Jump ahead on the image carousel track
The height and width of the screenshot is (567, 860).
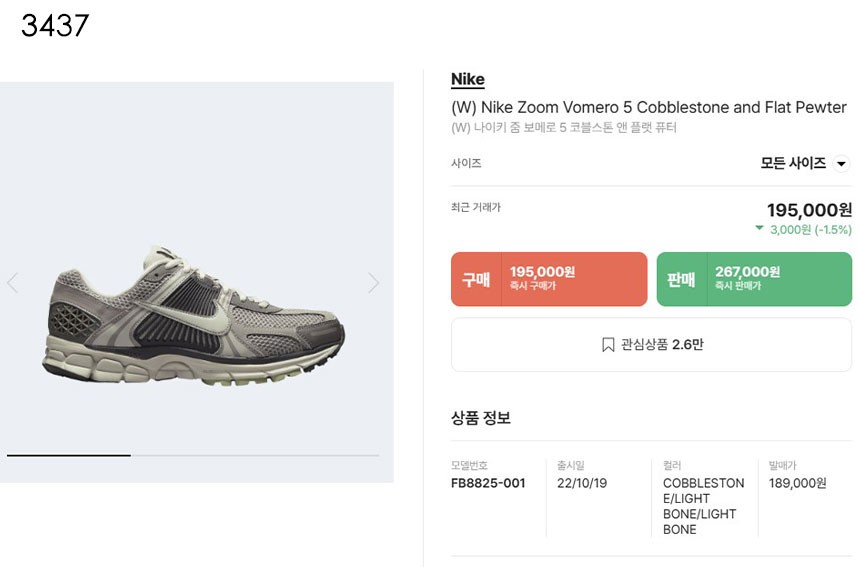pyautogui.click(x=255, y=455)
